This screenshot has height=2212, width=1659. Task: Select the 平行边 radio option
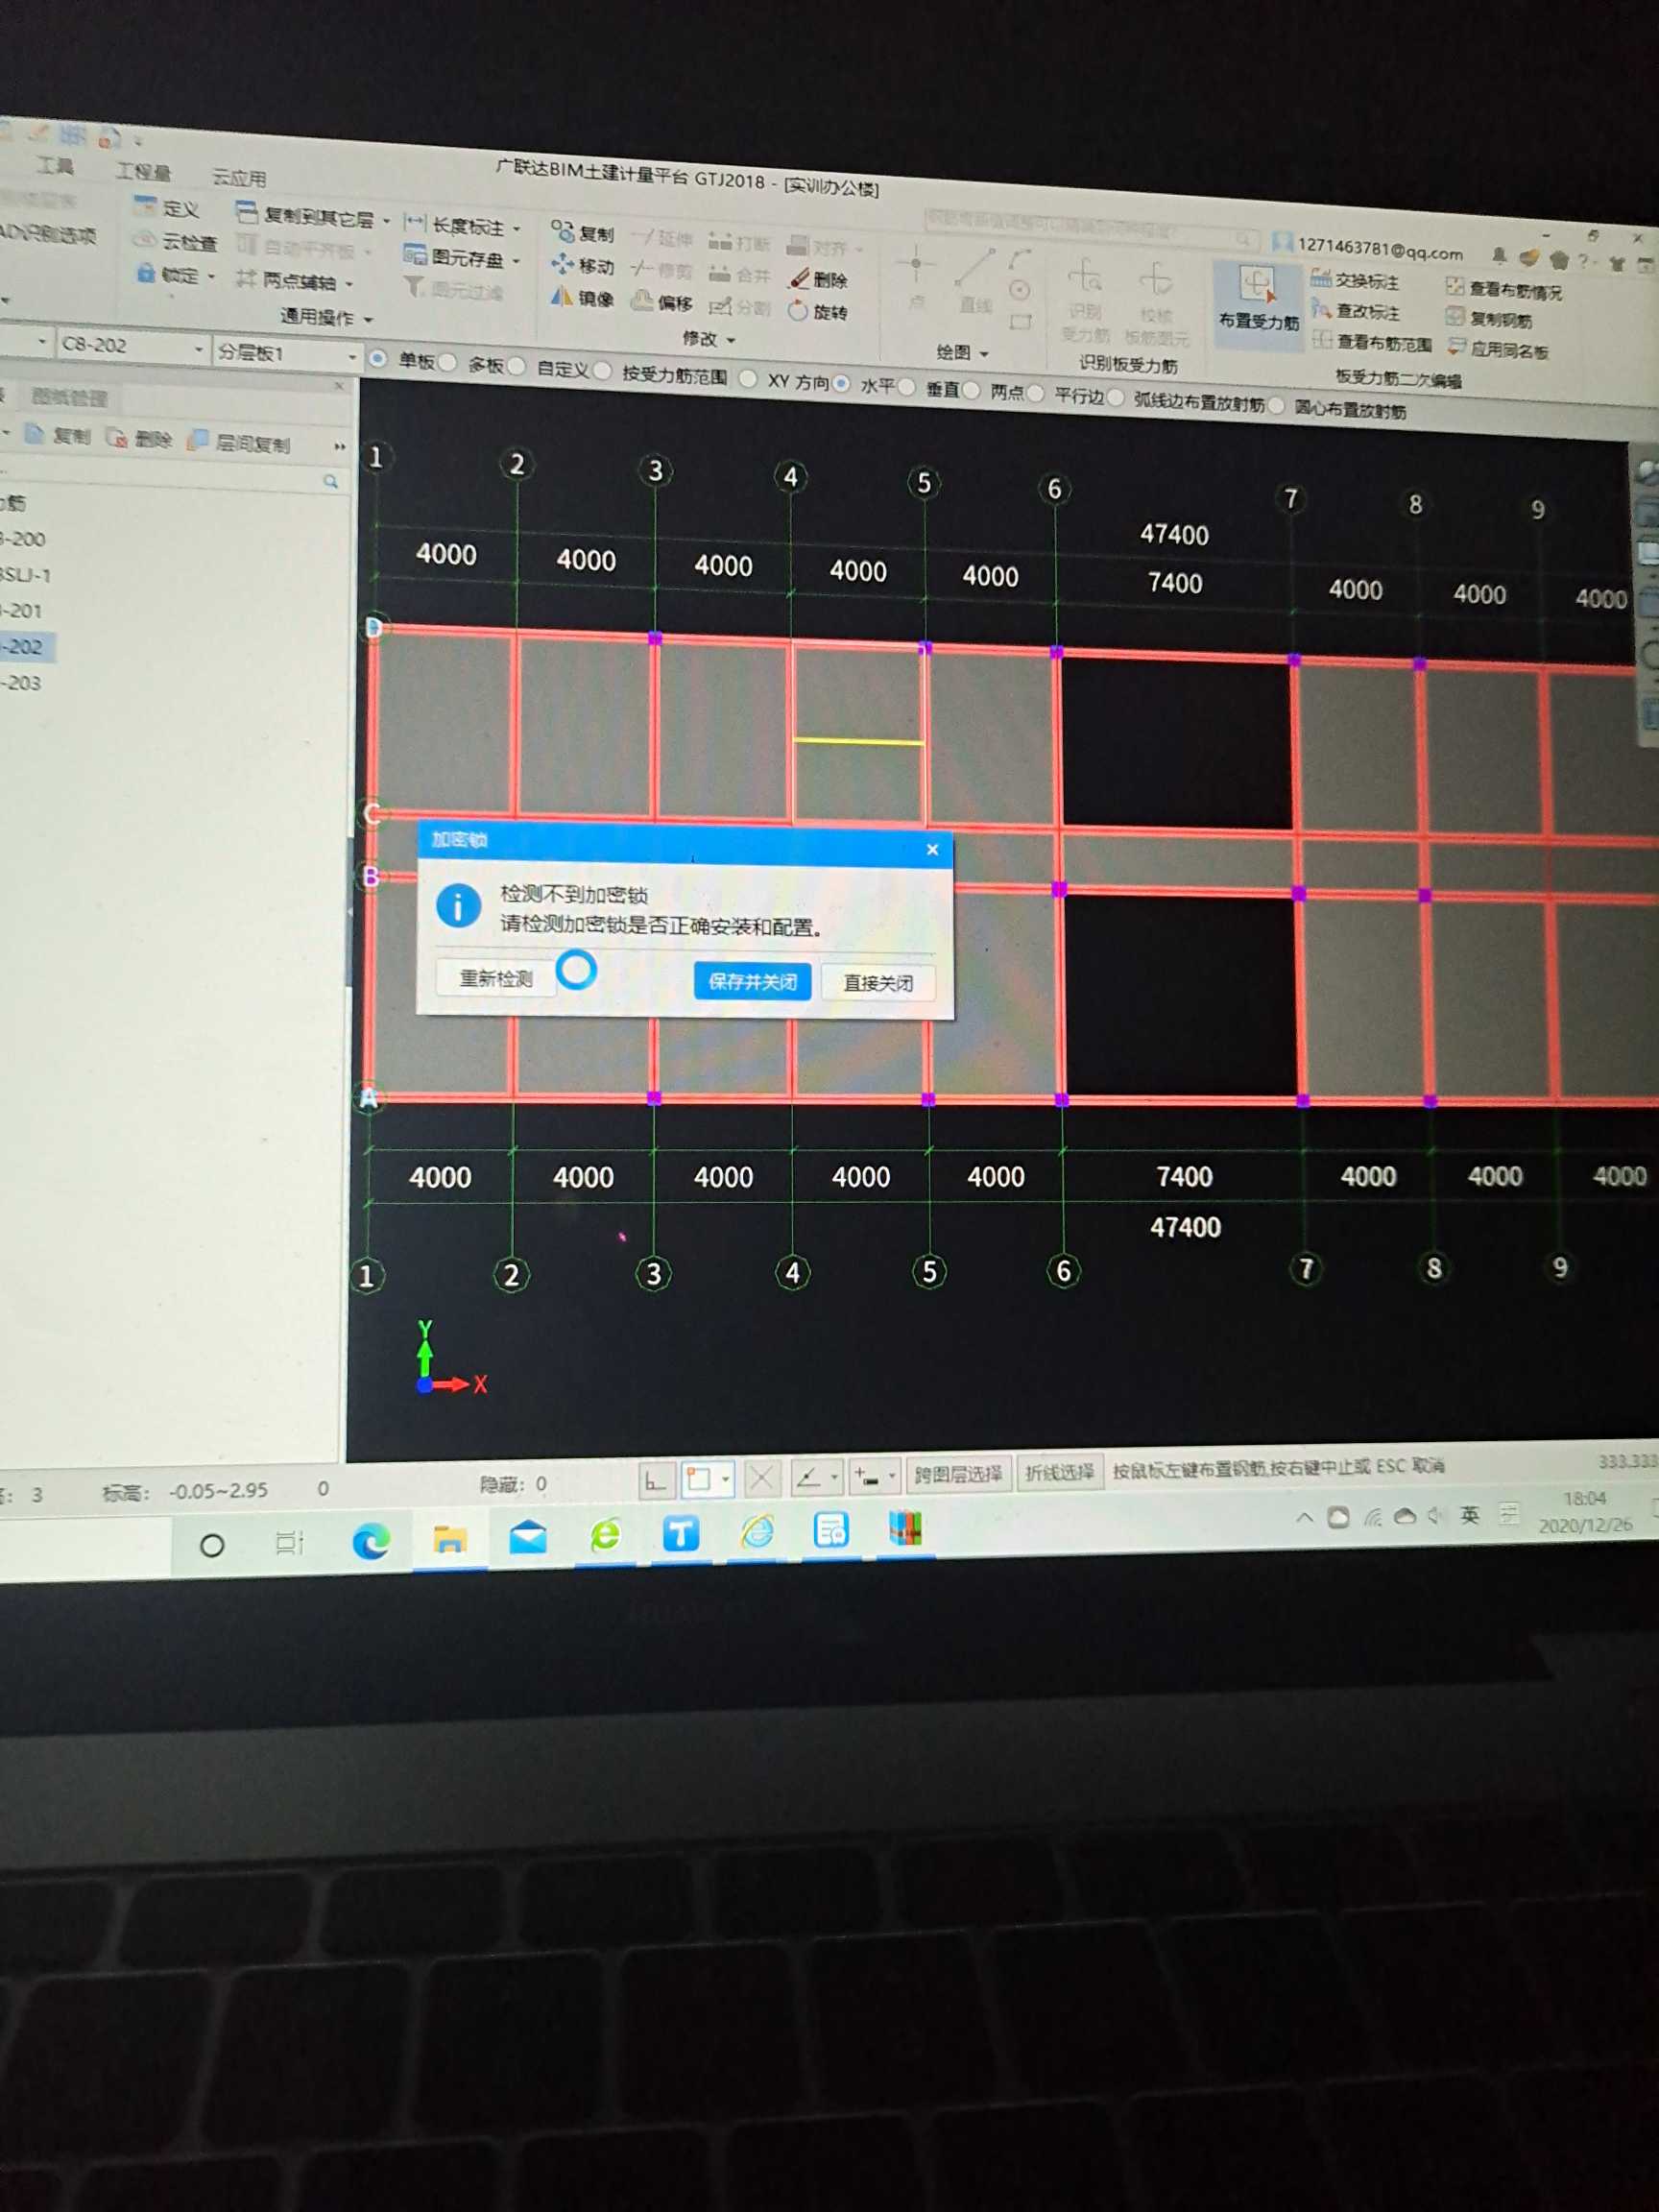pyautogui.click(x=1036, y=393)
